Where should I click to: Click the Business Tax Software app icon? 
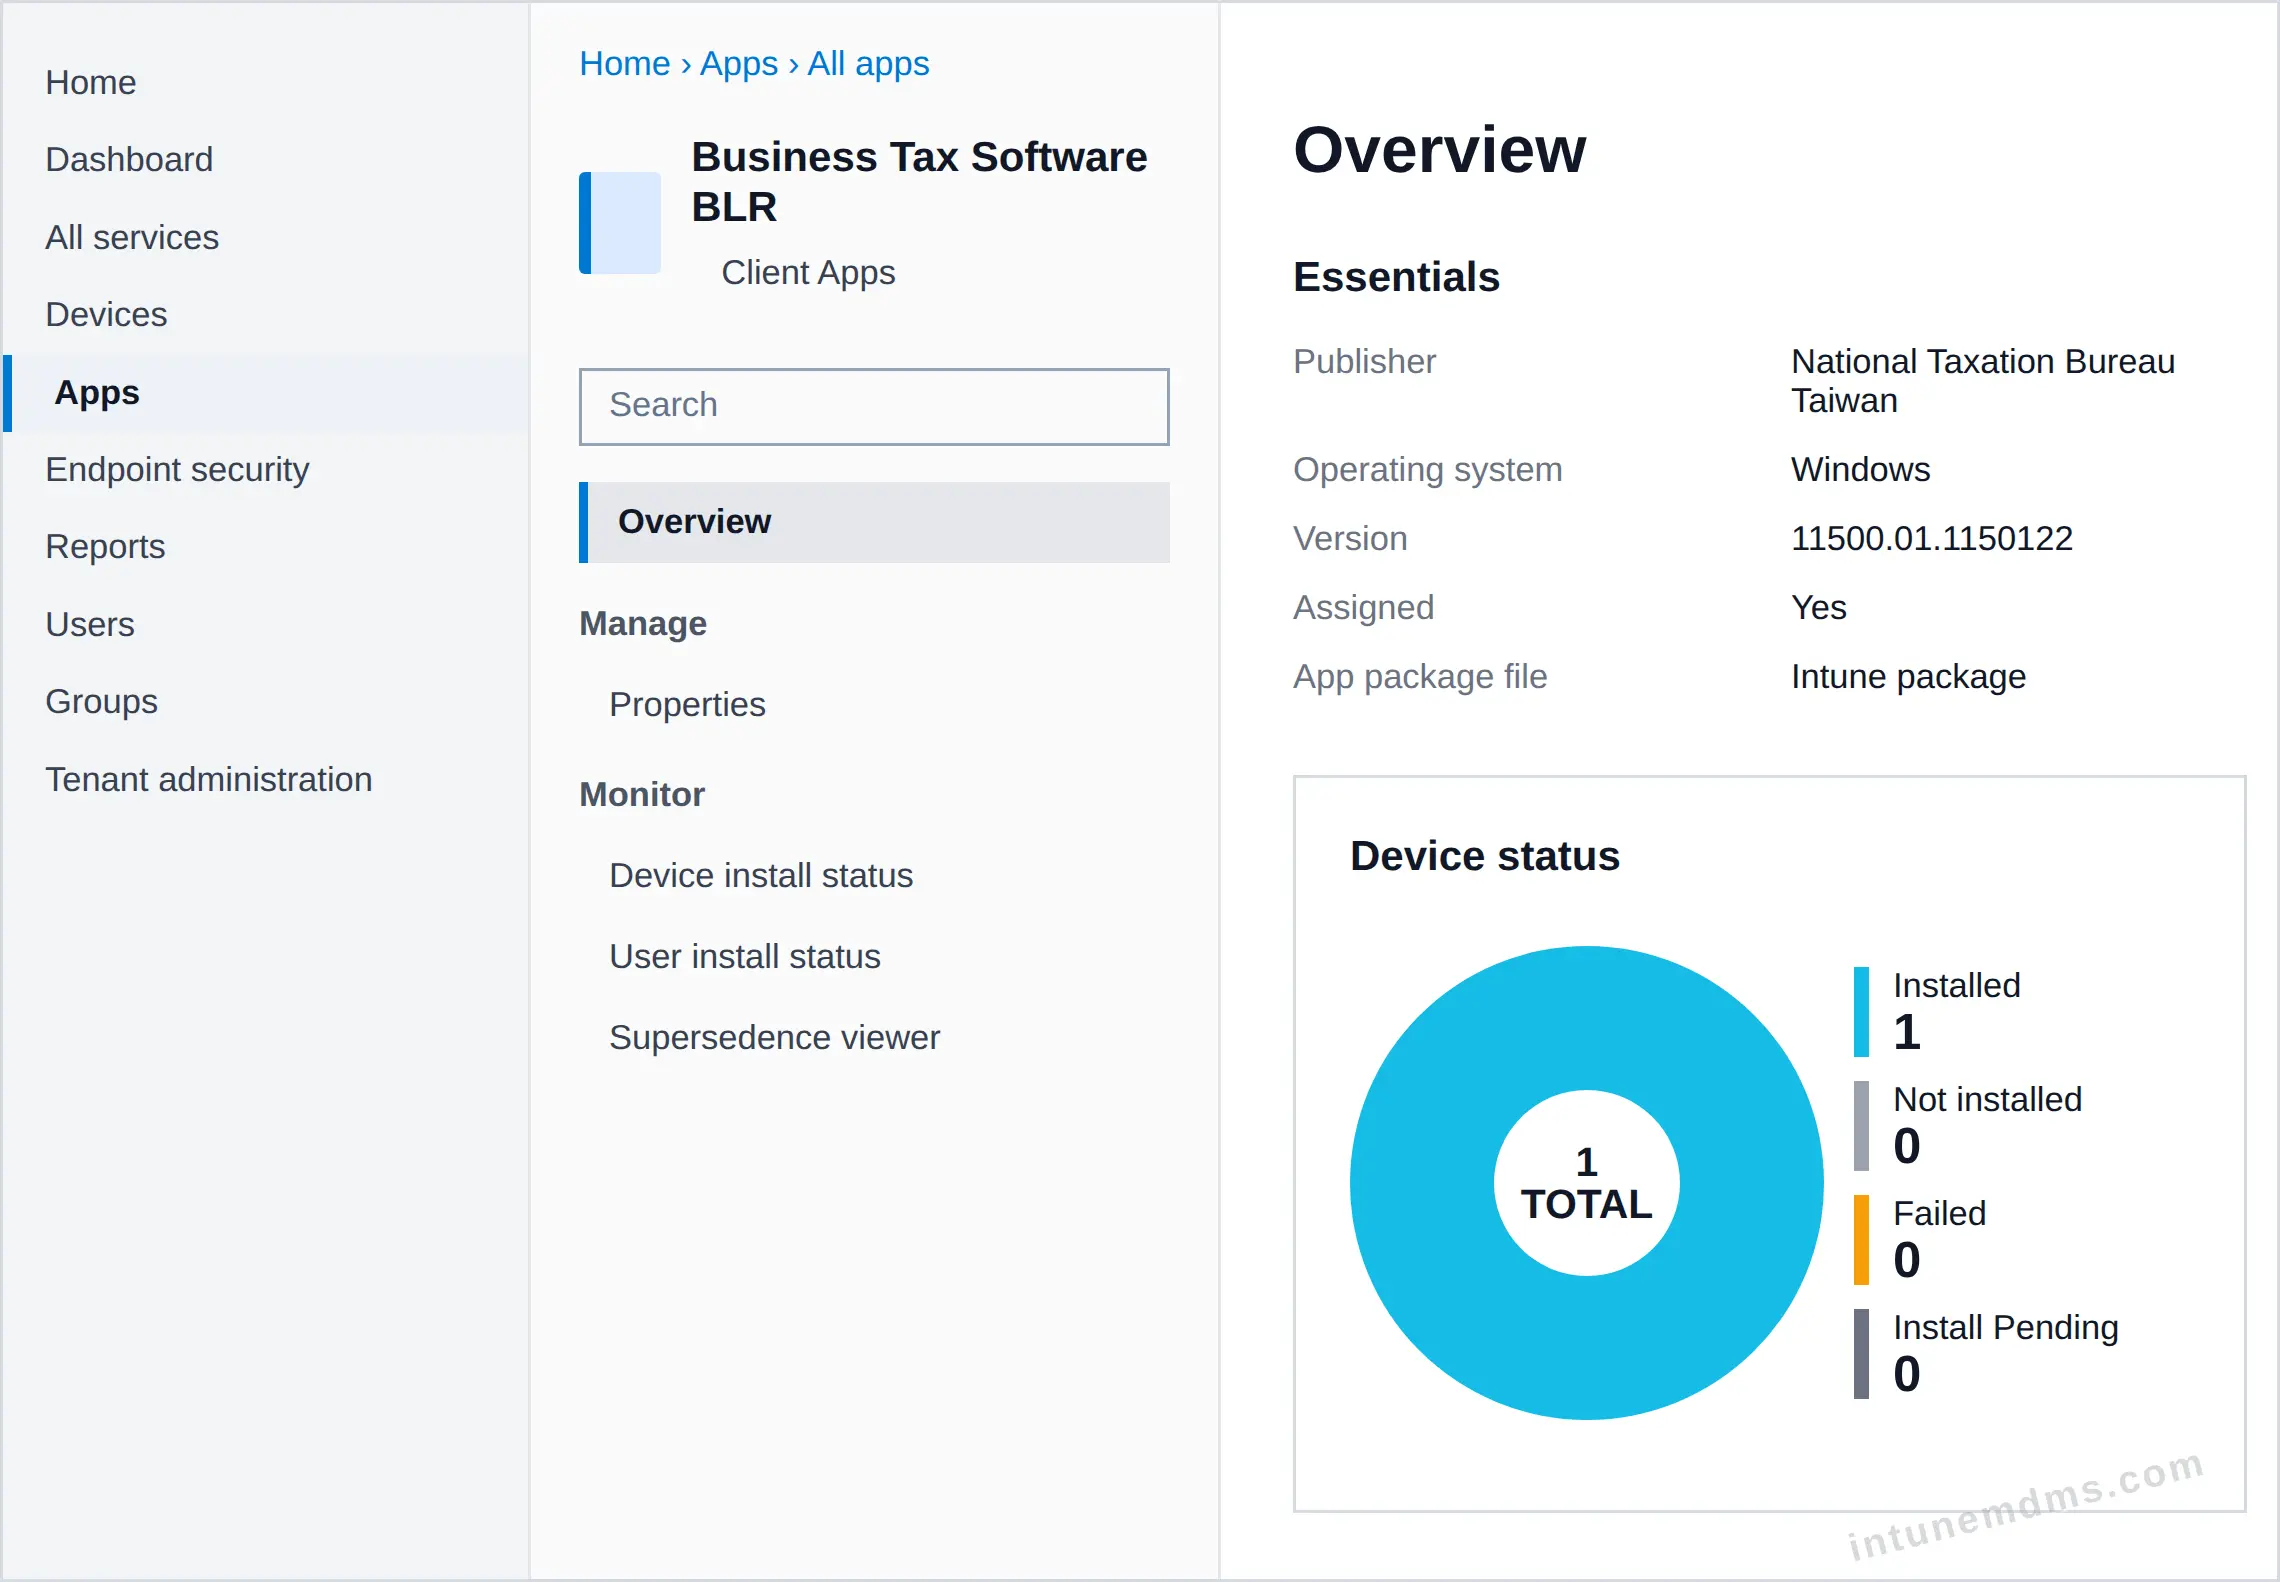(x=620, y=222)
